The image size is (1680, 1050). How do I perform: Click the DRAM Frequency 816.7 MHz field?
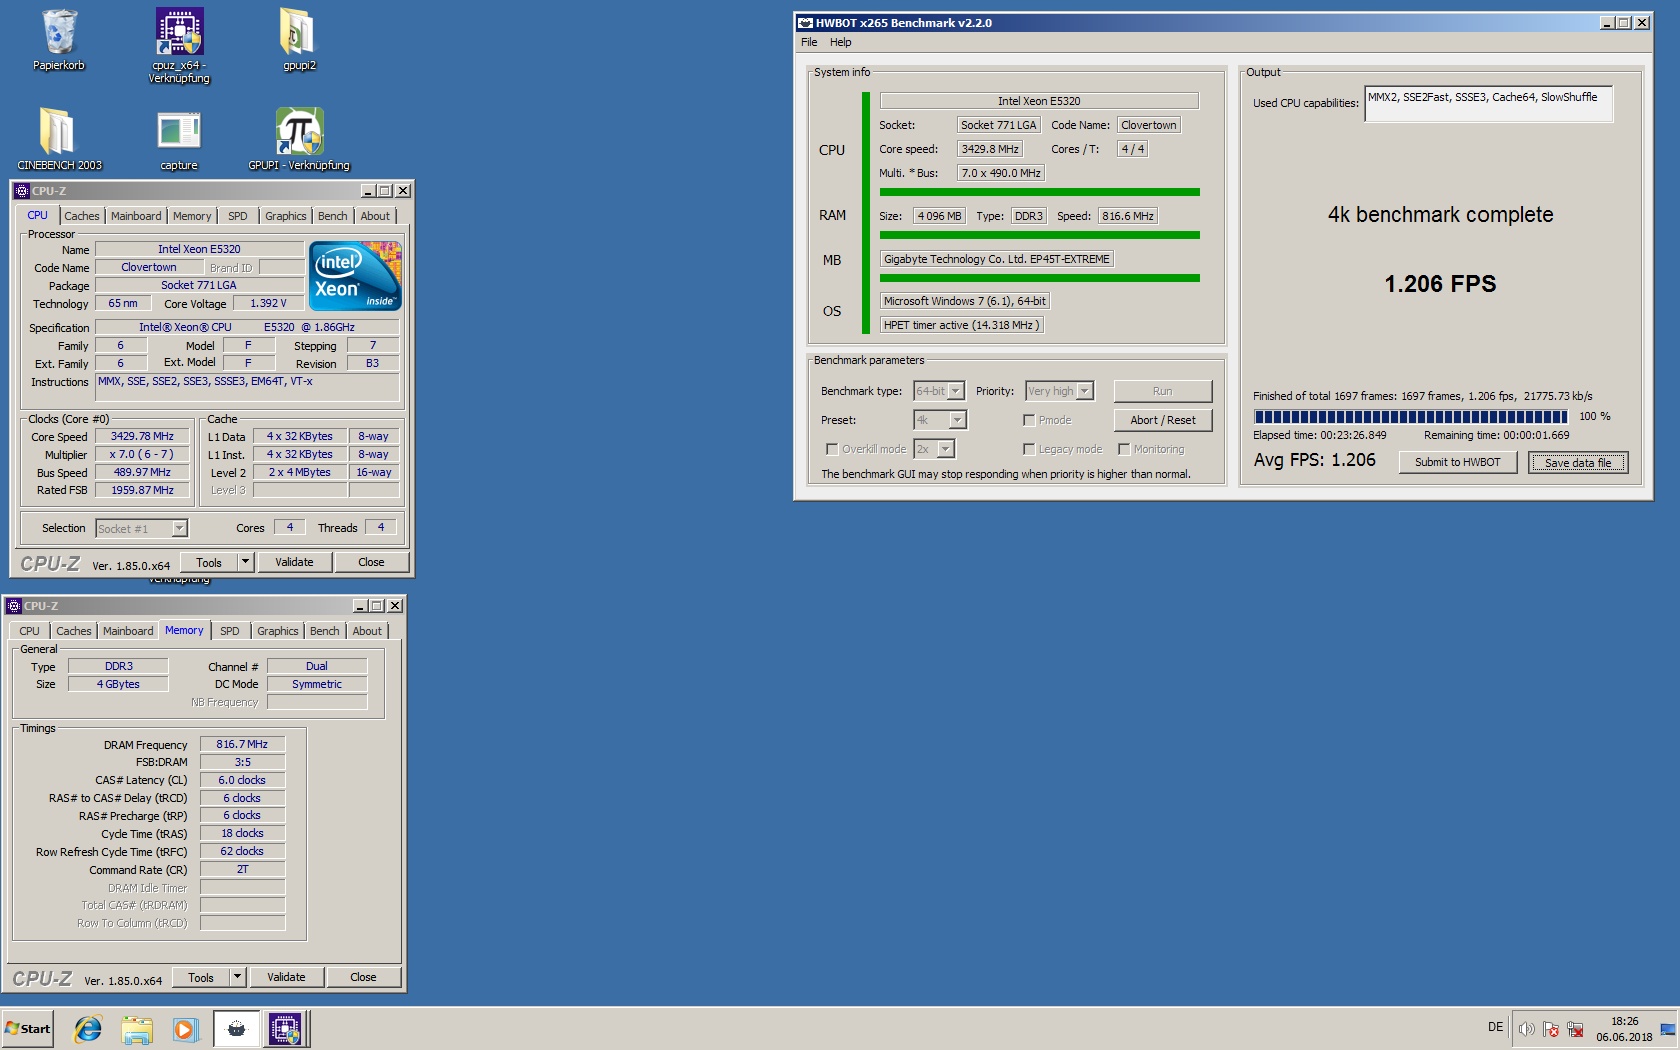(x=242, y=744)
